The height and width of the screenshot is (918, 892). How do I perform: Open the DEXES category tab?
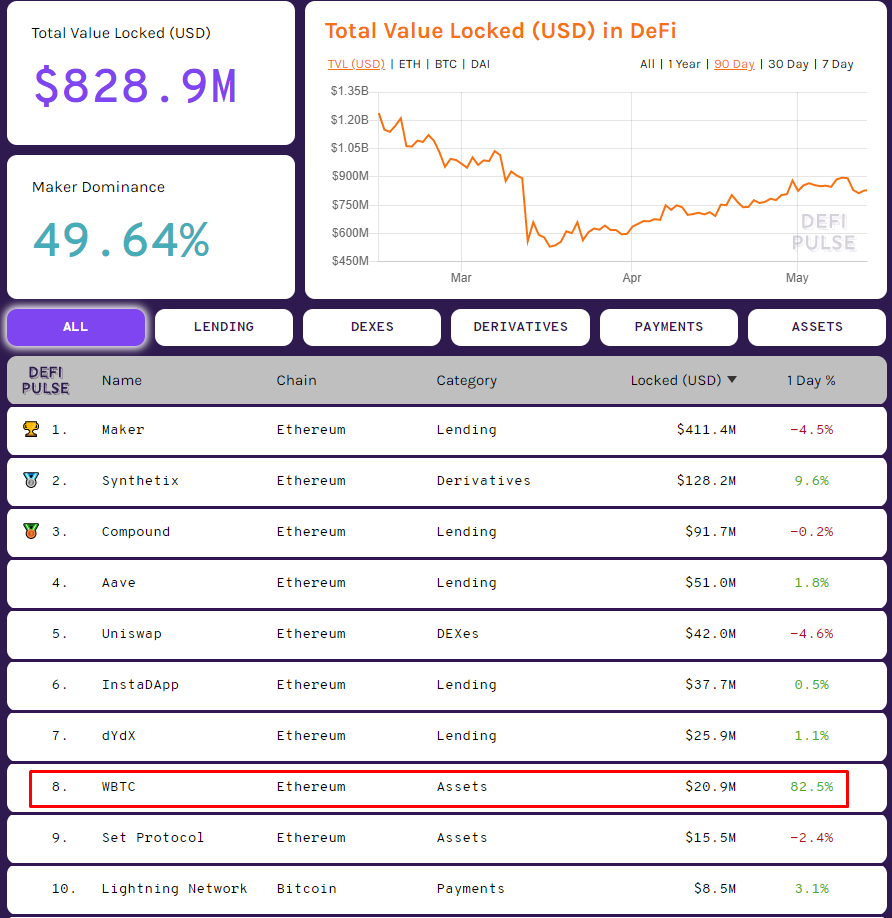click(371, 327)
